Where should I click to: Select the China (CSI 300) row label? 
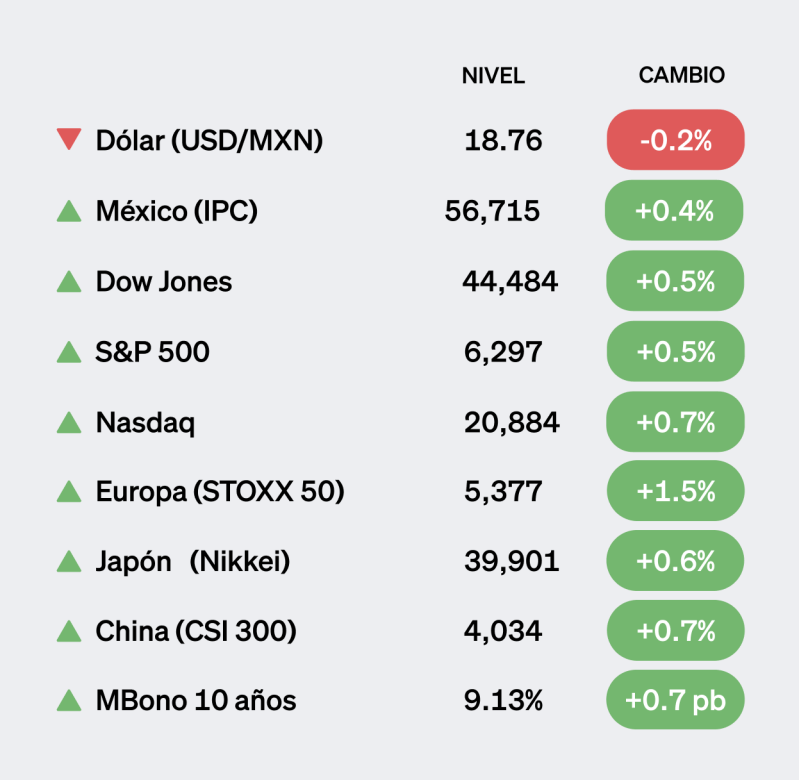(196, 632)
